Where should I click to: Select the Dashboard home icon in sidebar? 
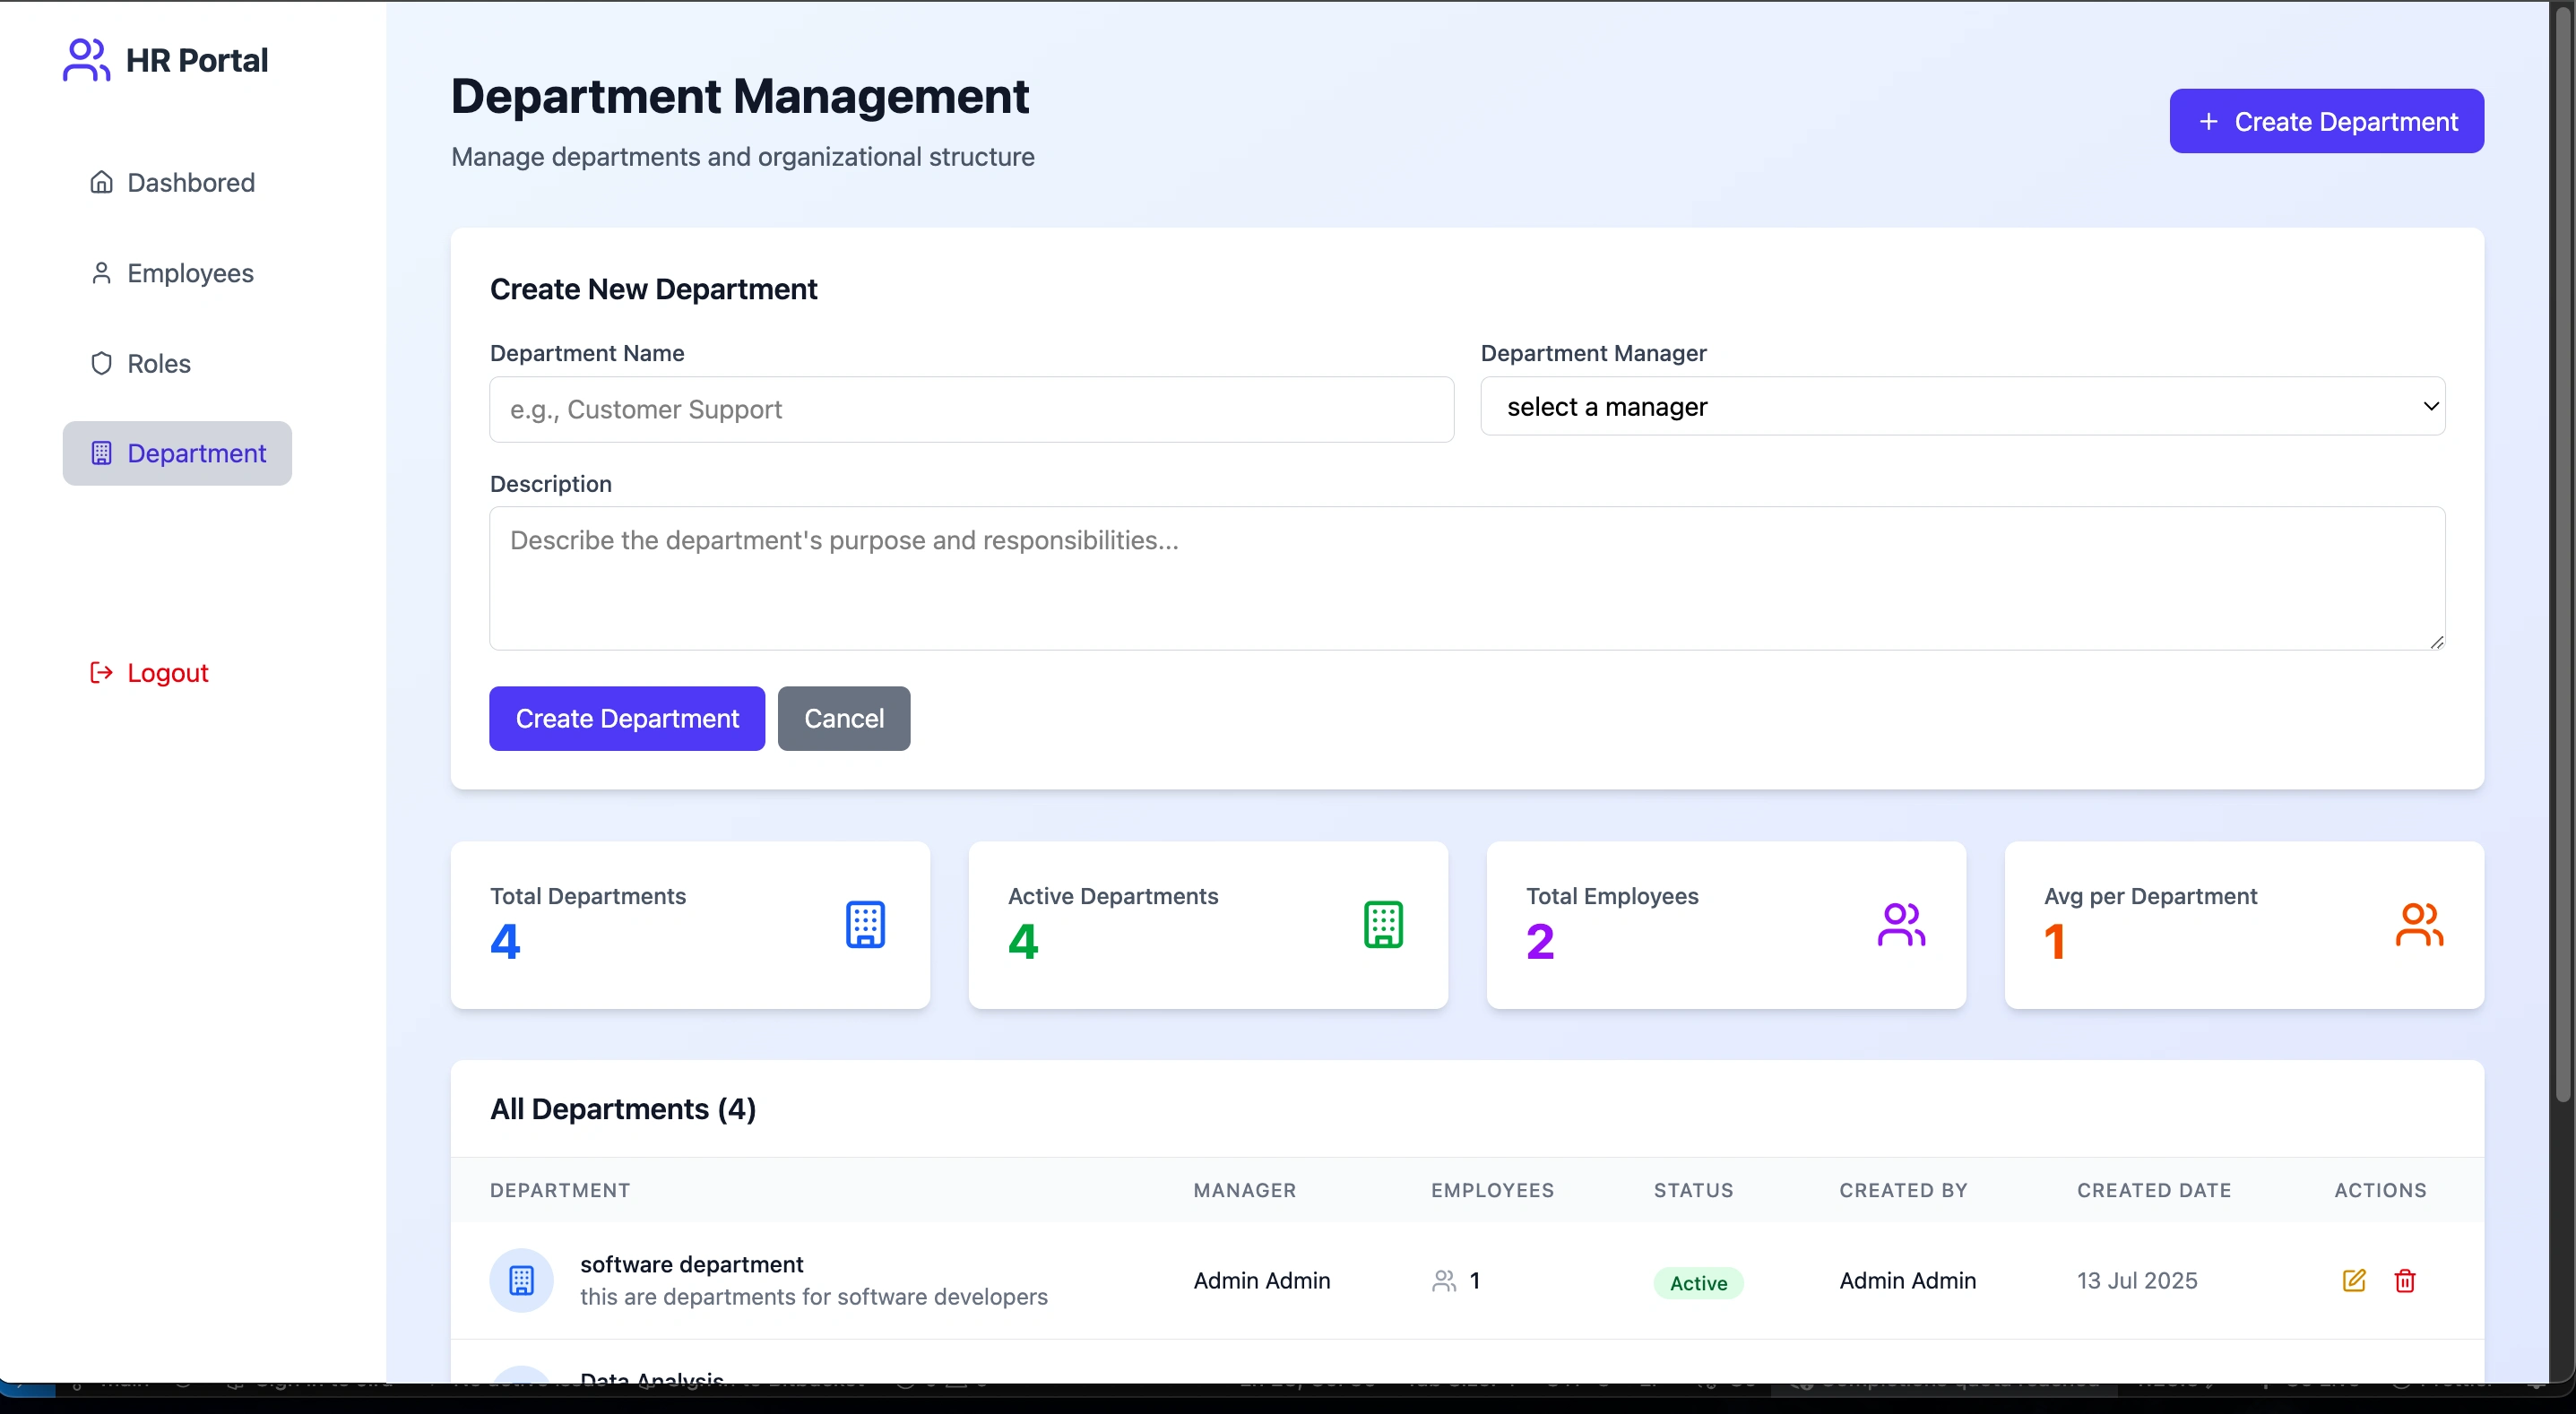point(101,182)
